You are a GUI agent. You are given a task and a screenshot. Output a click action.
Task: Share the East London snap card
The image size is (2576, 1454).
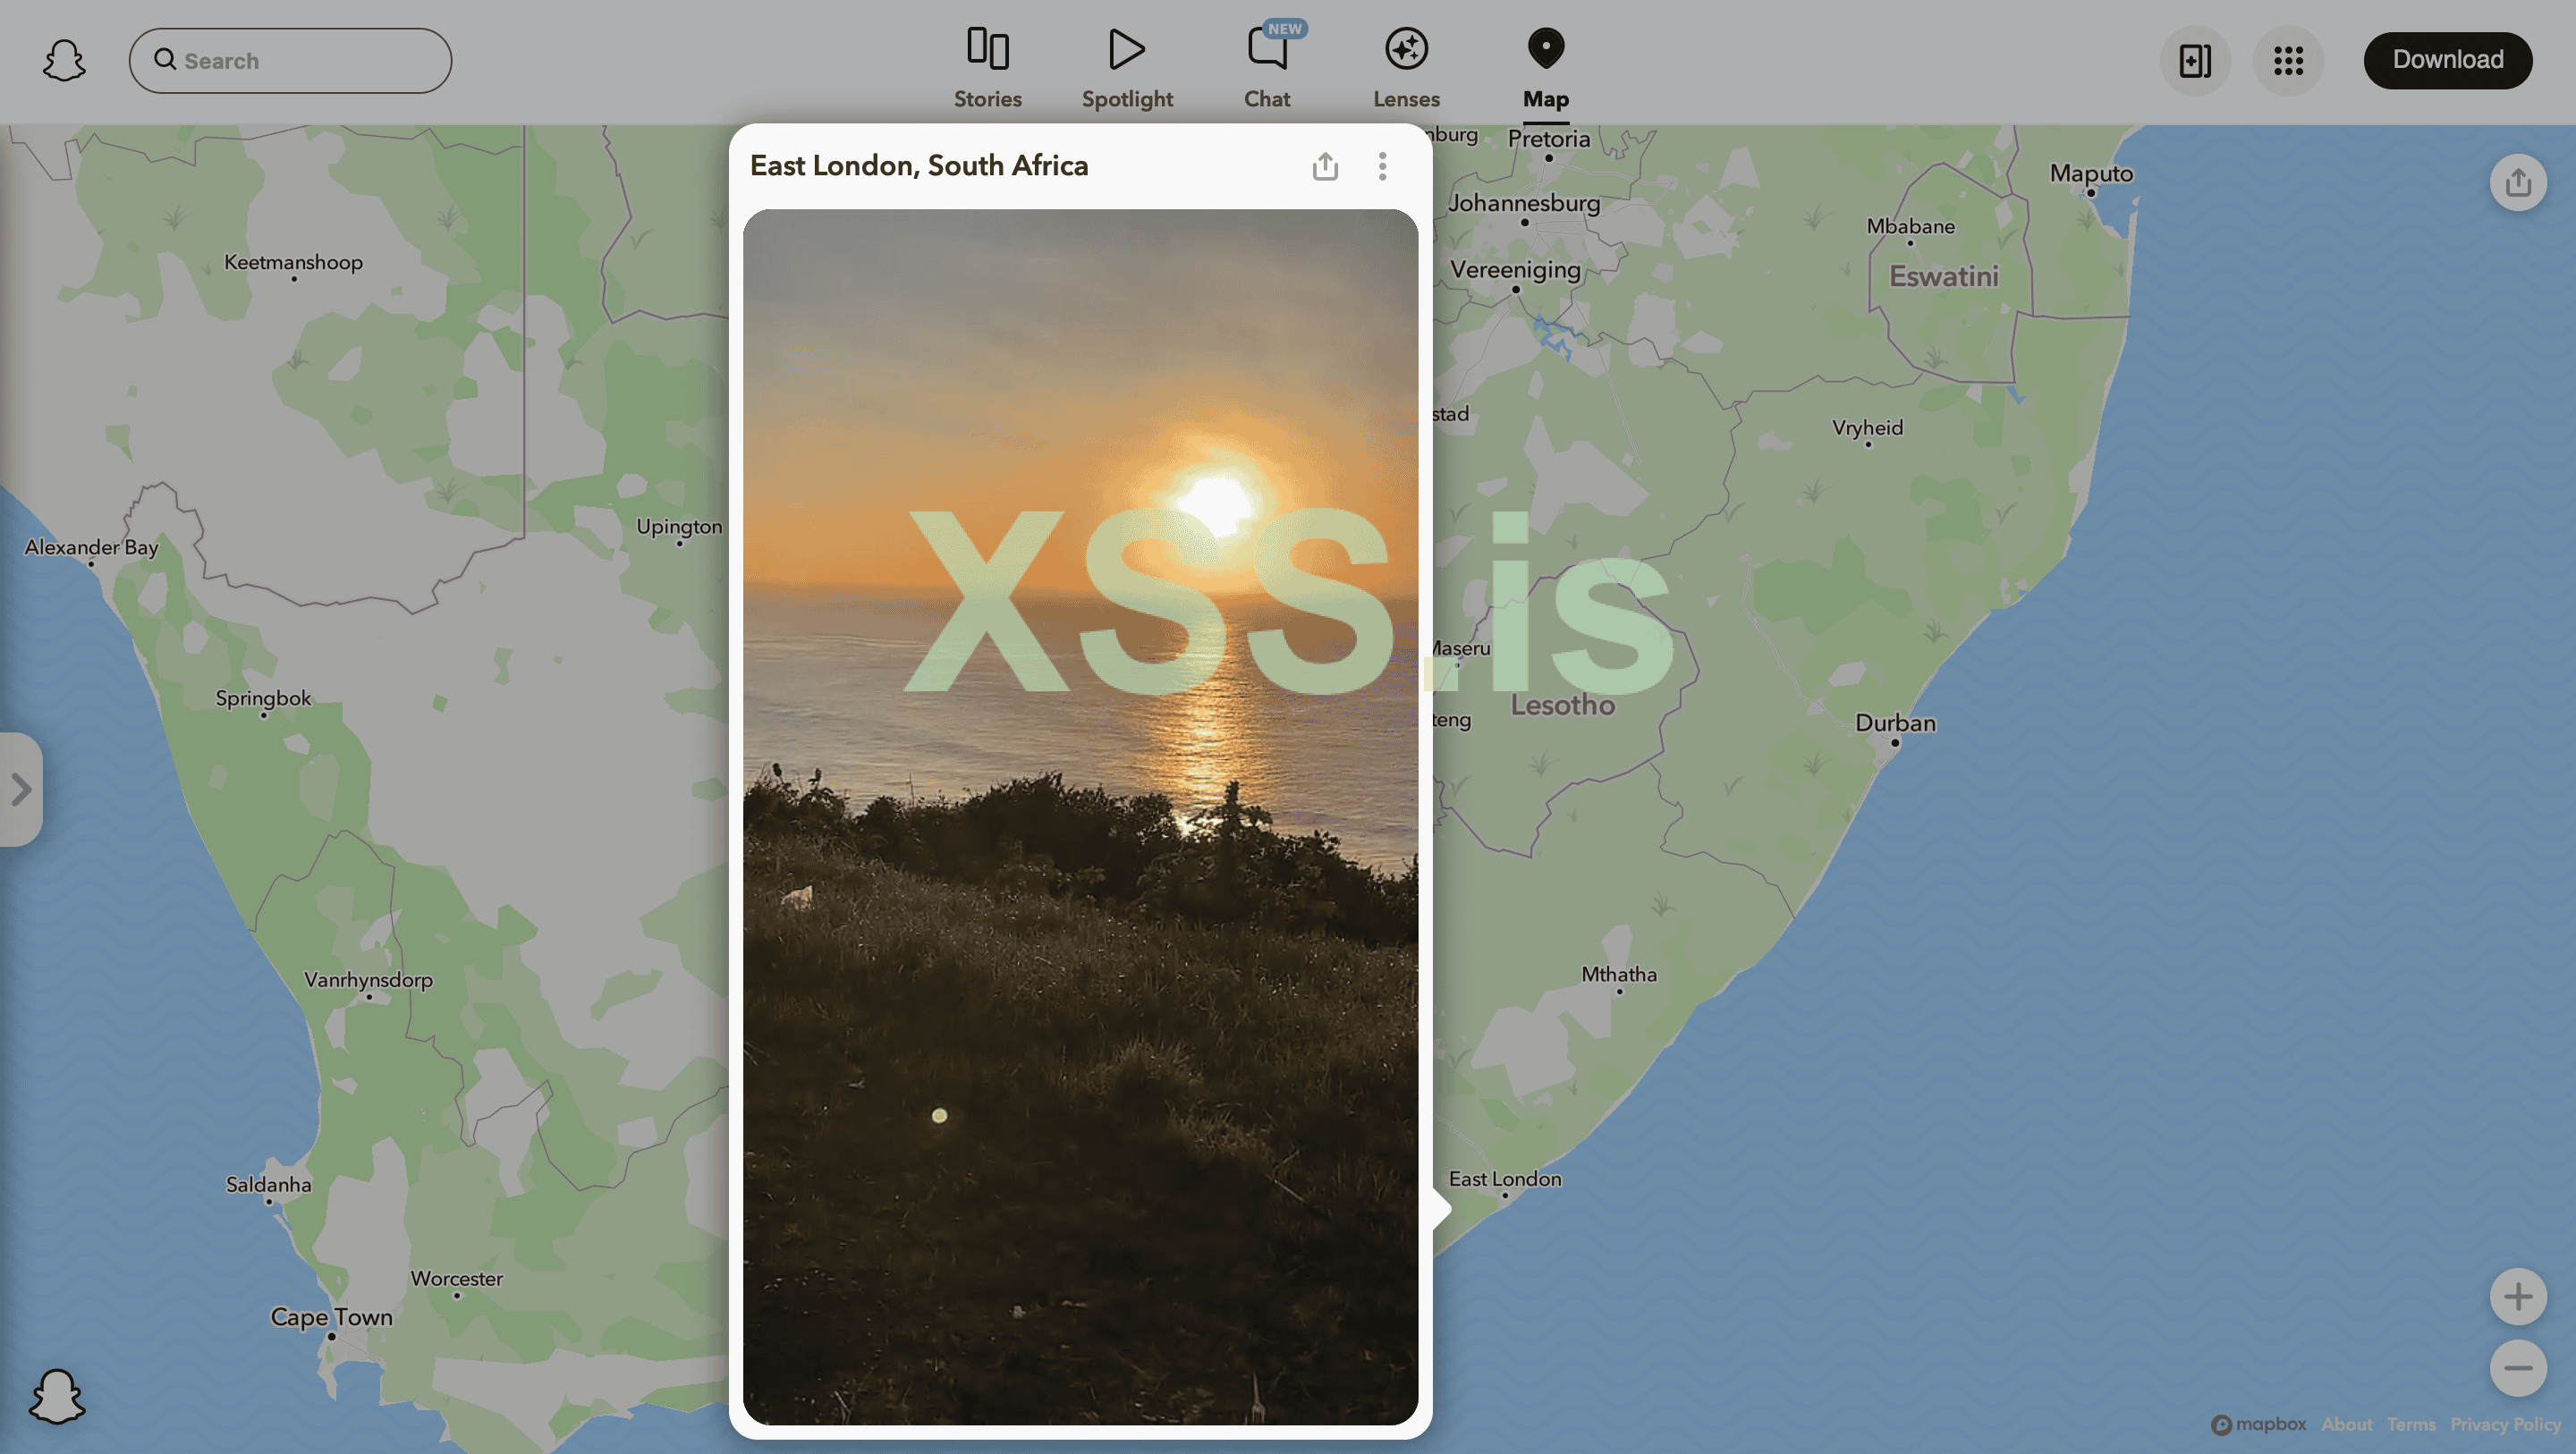(1325, 166)
